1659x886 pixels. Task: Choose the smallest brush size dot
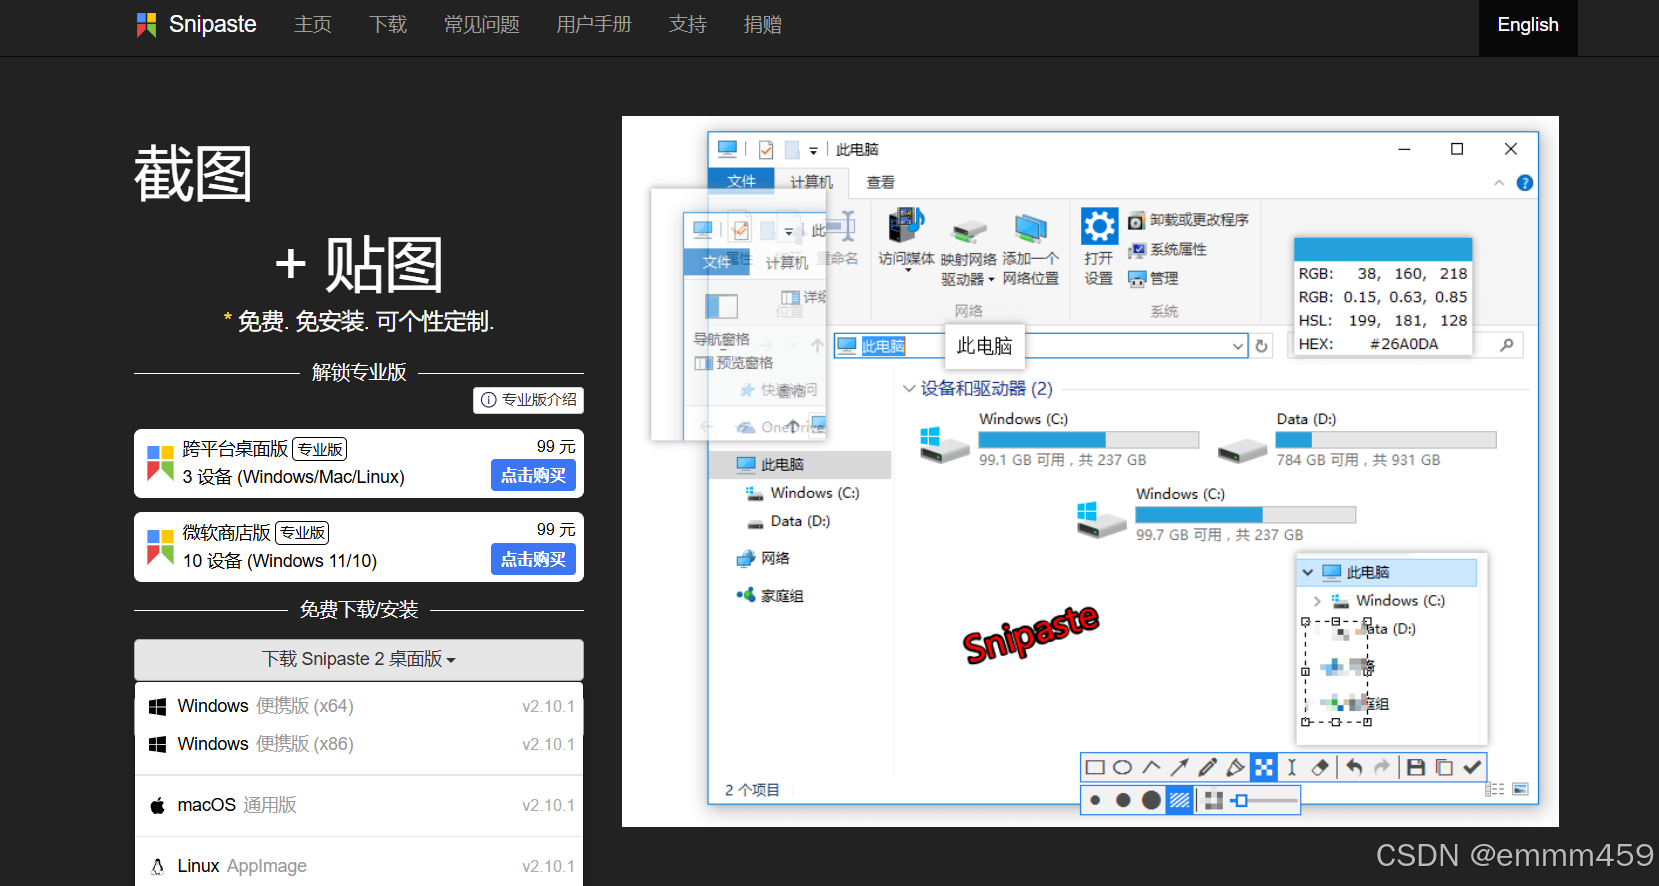coord(1096,800)
